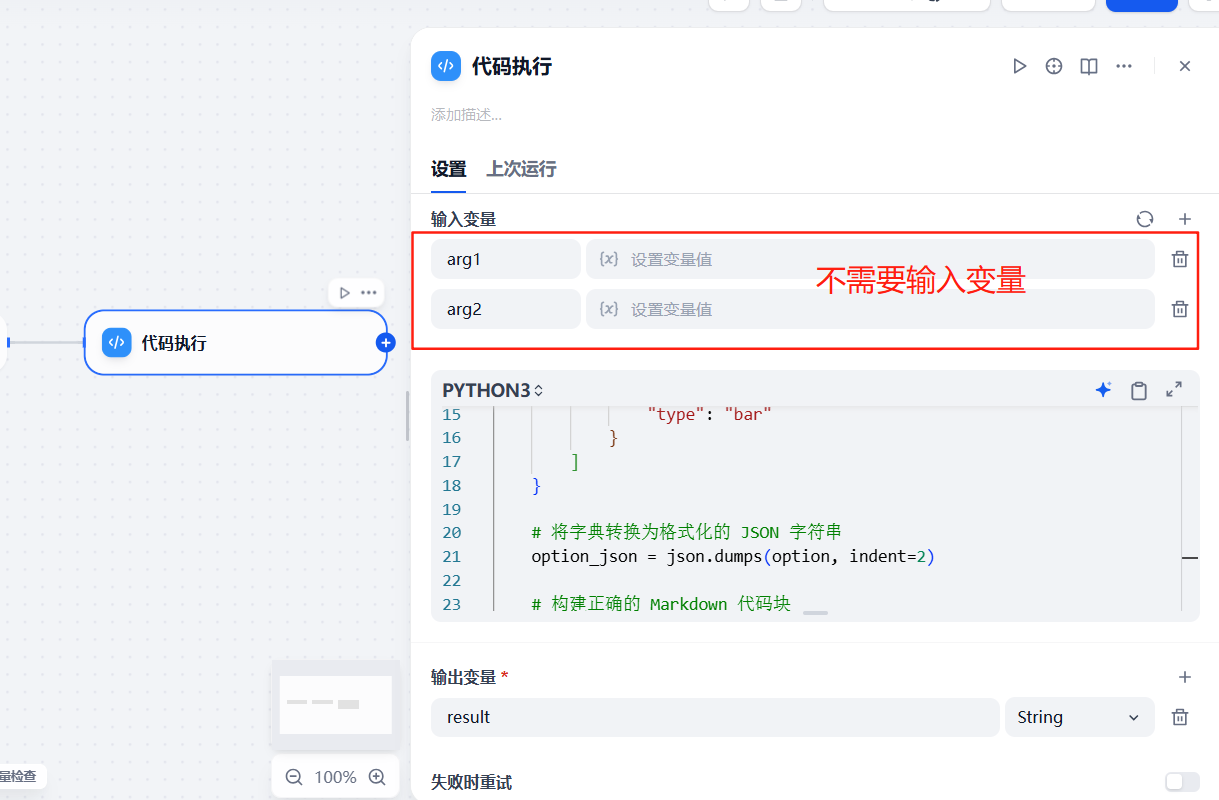Image resolution: width=1219 pixels, height=800 pixels.
Task: Locate node on canvas with crosshair icon
Action: 1054,66
